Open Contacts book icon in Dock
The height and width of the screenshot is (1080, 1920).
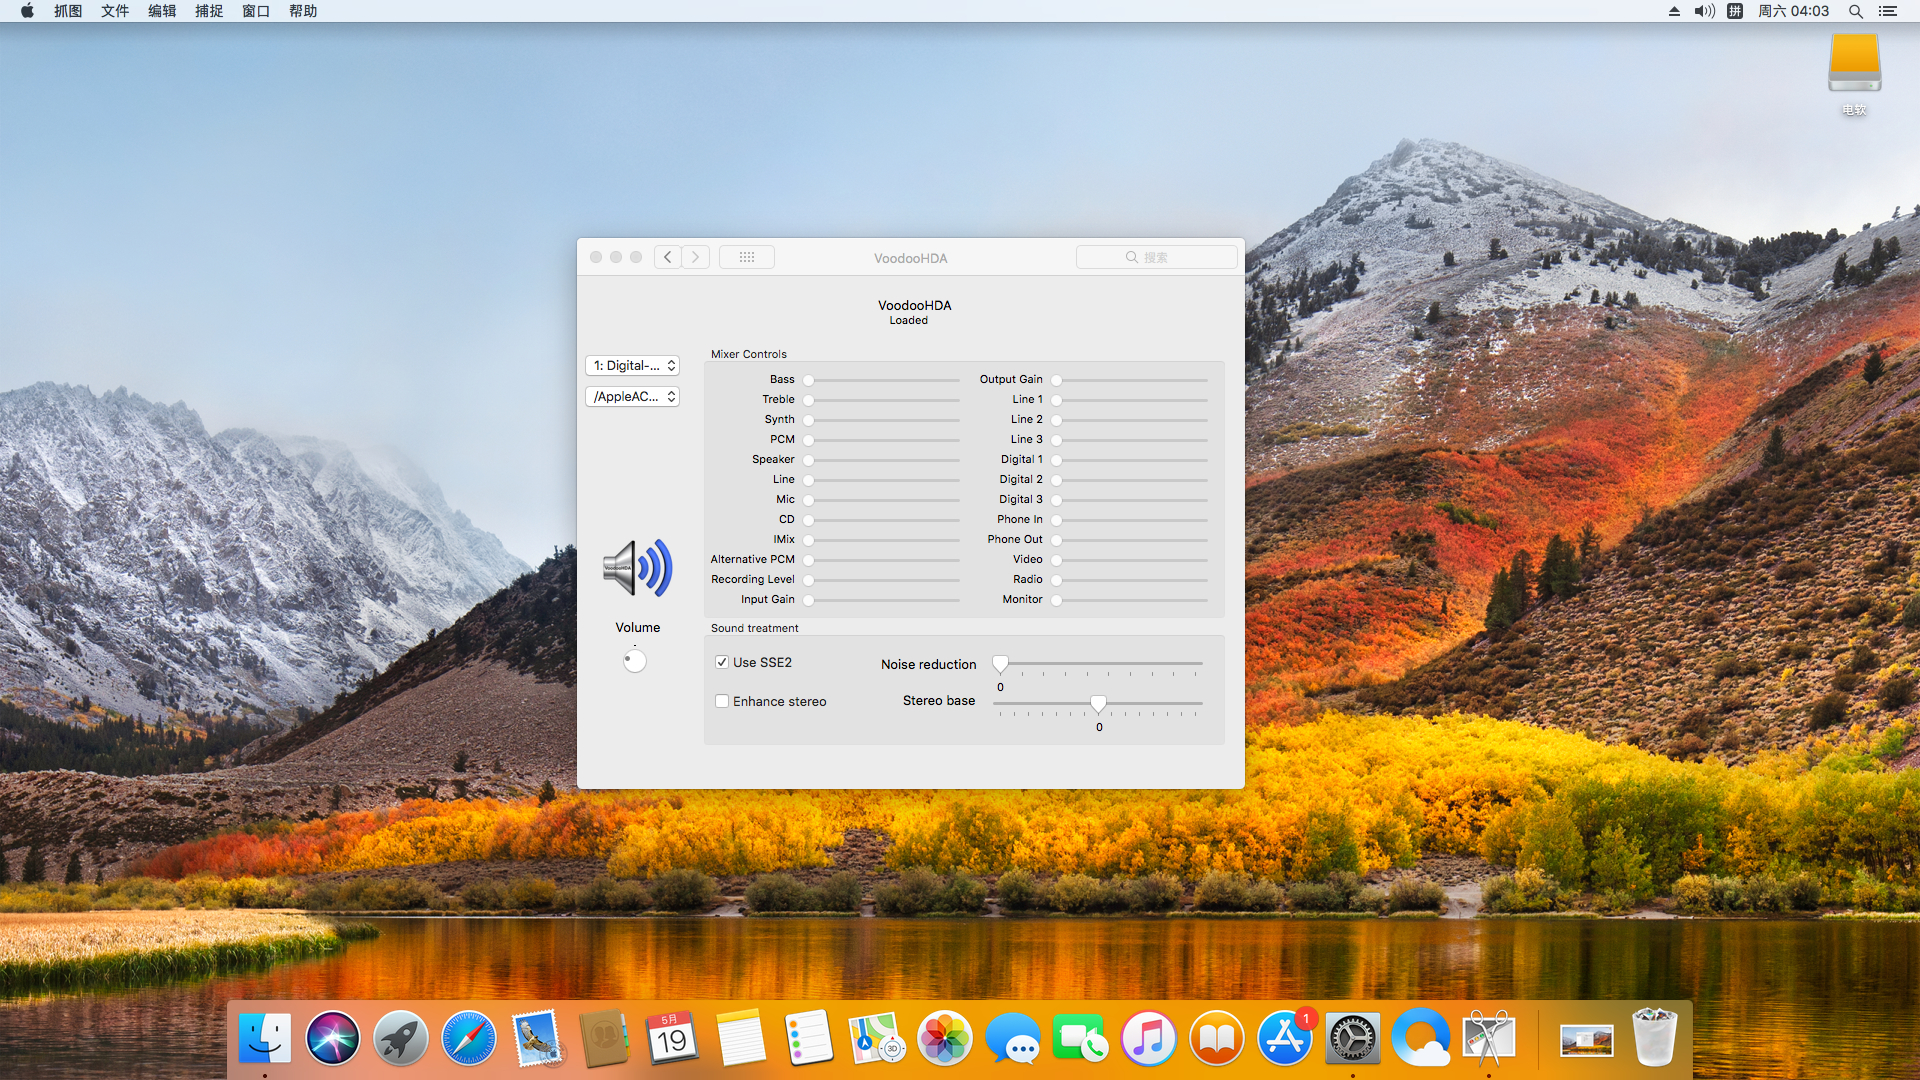(x=605, y=1038)
